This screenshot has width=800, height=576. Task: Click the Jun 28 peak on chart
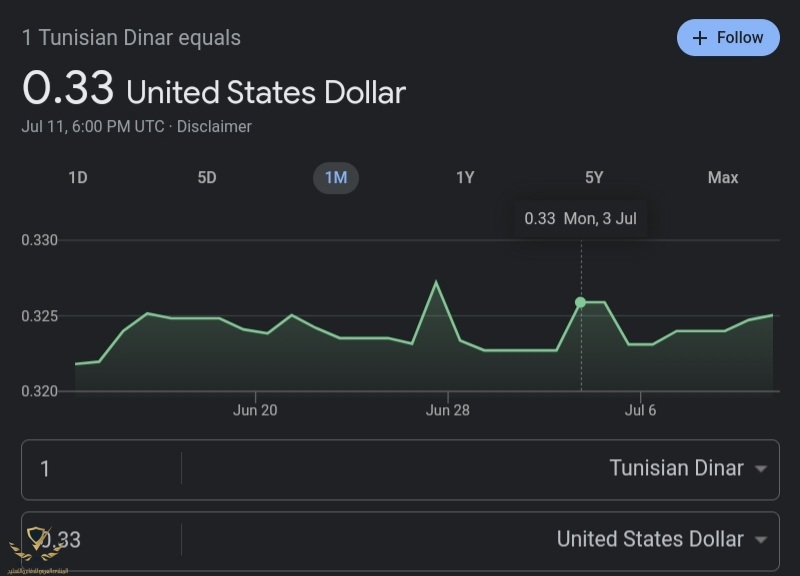[x=436, y=281]
